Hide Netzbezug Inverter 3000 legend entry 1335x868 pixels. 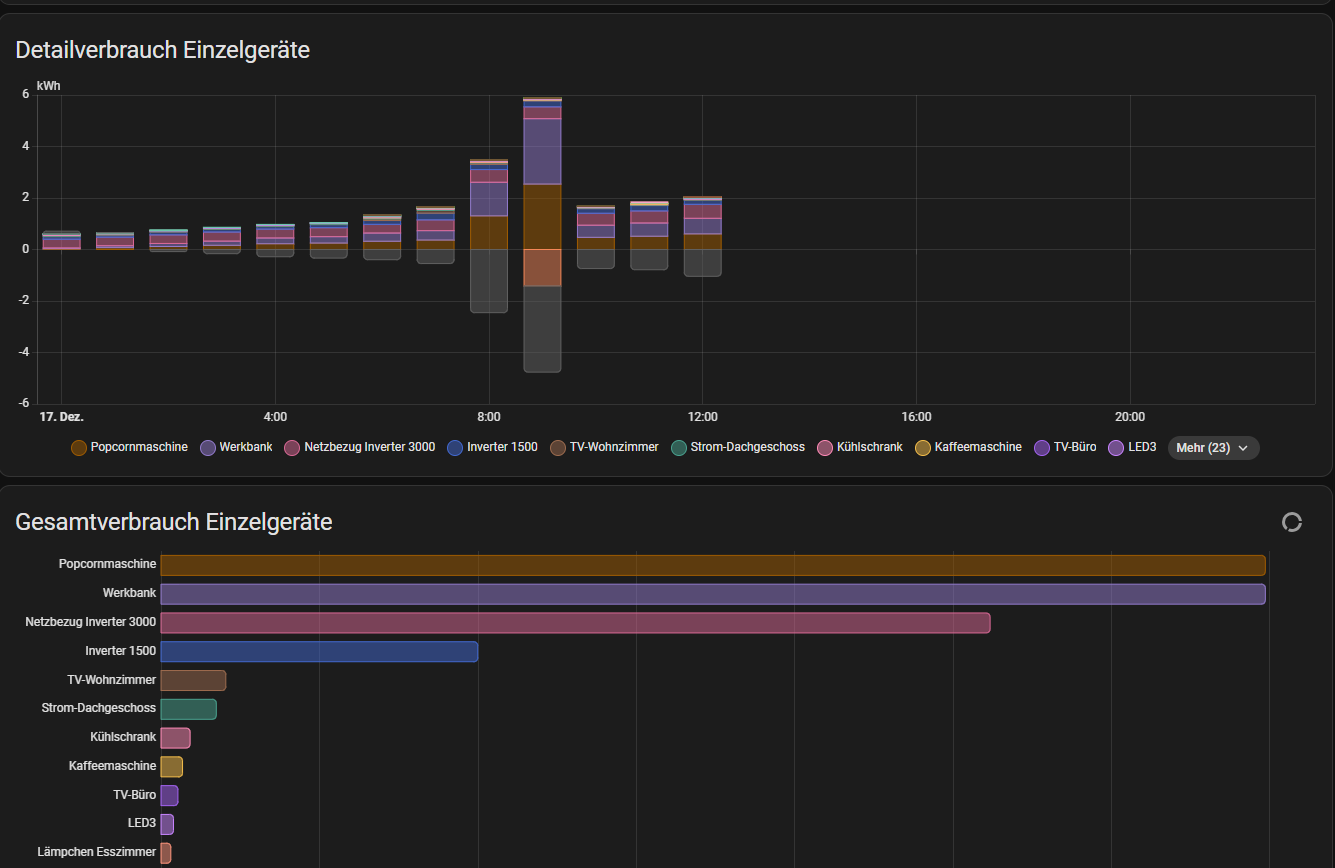(x=360, y=448)
